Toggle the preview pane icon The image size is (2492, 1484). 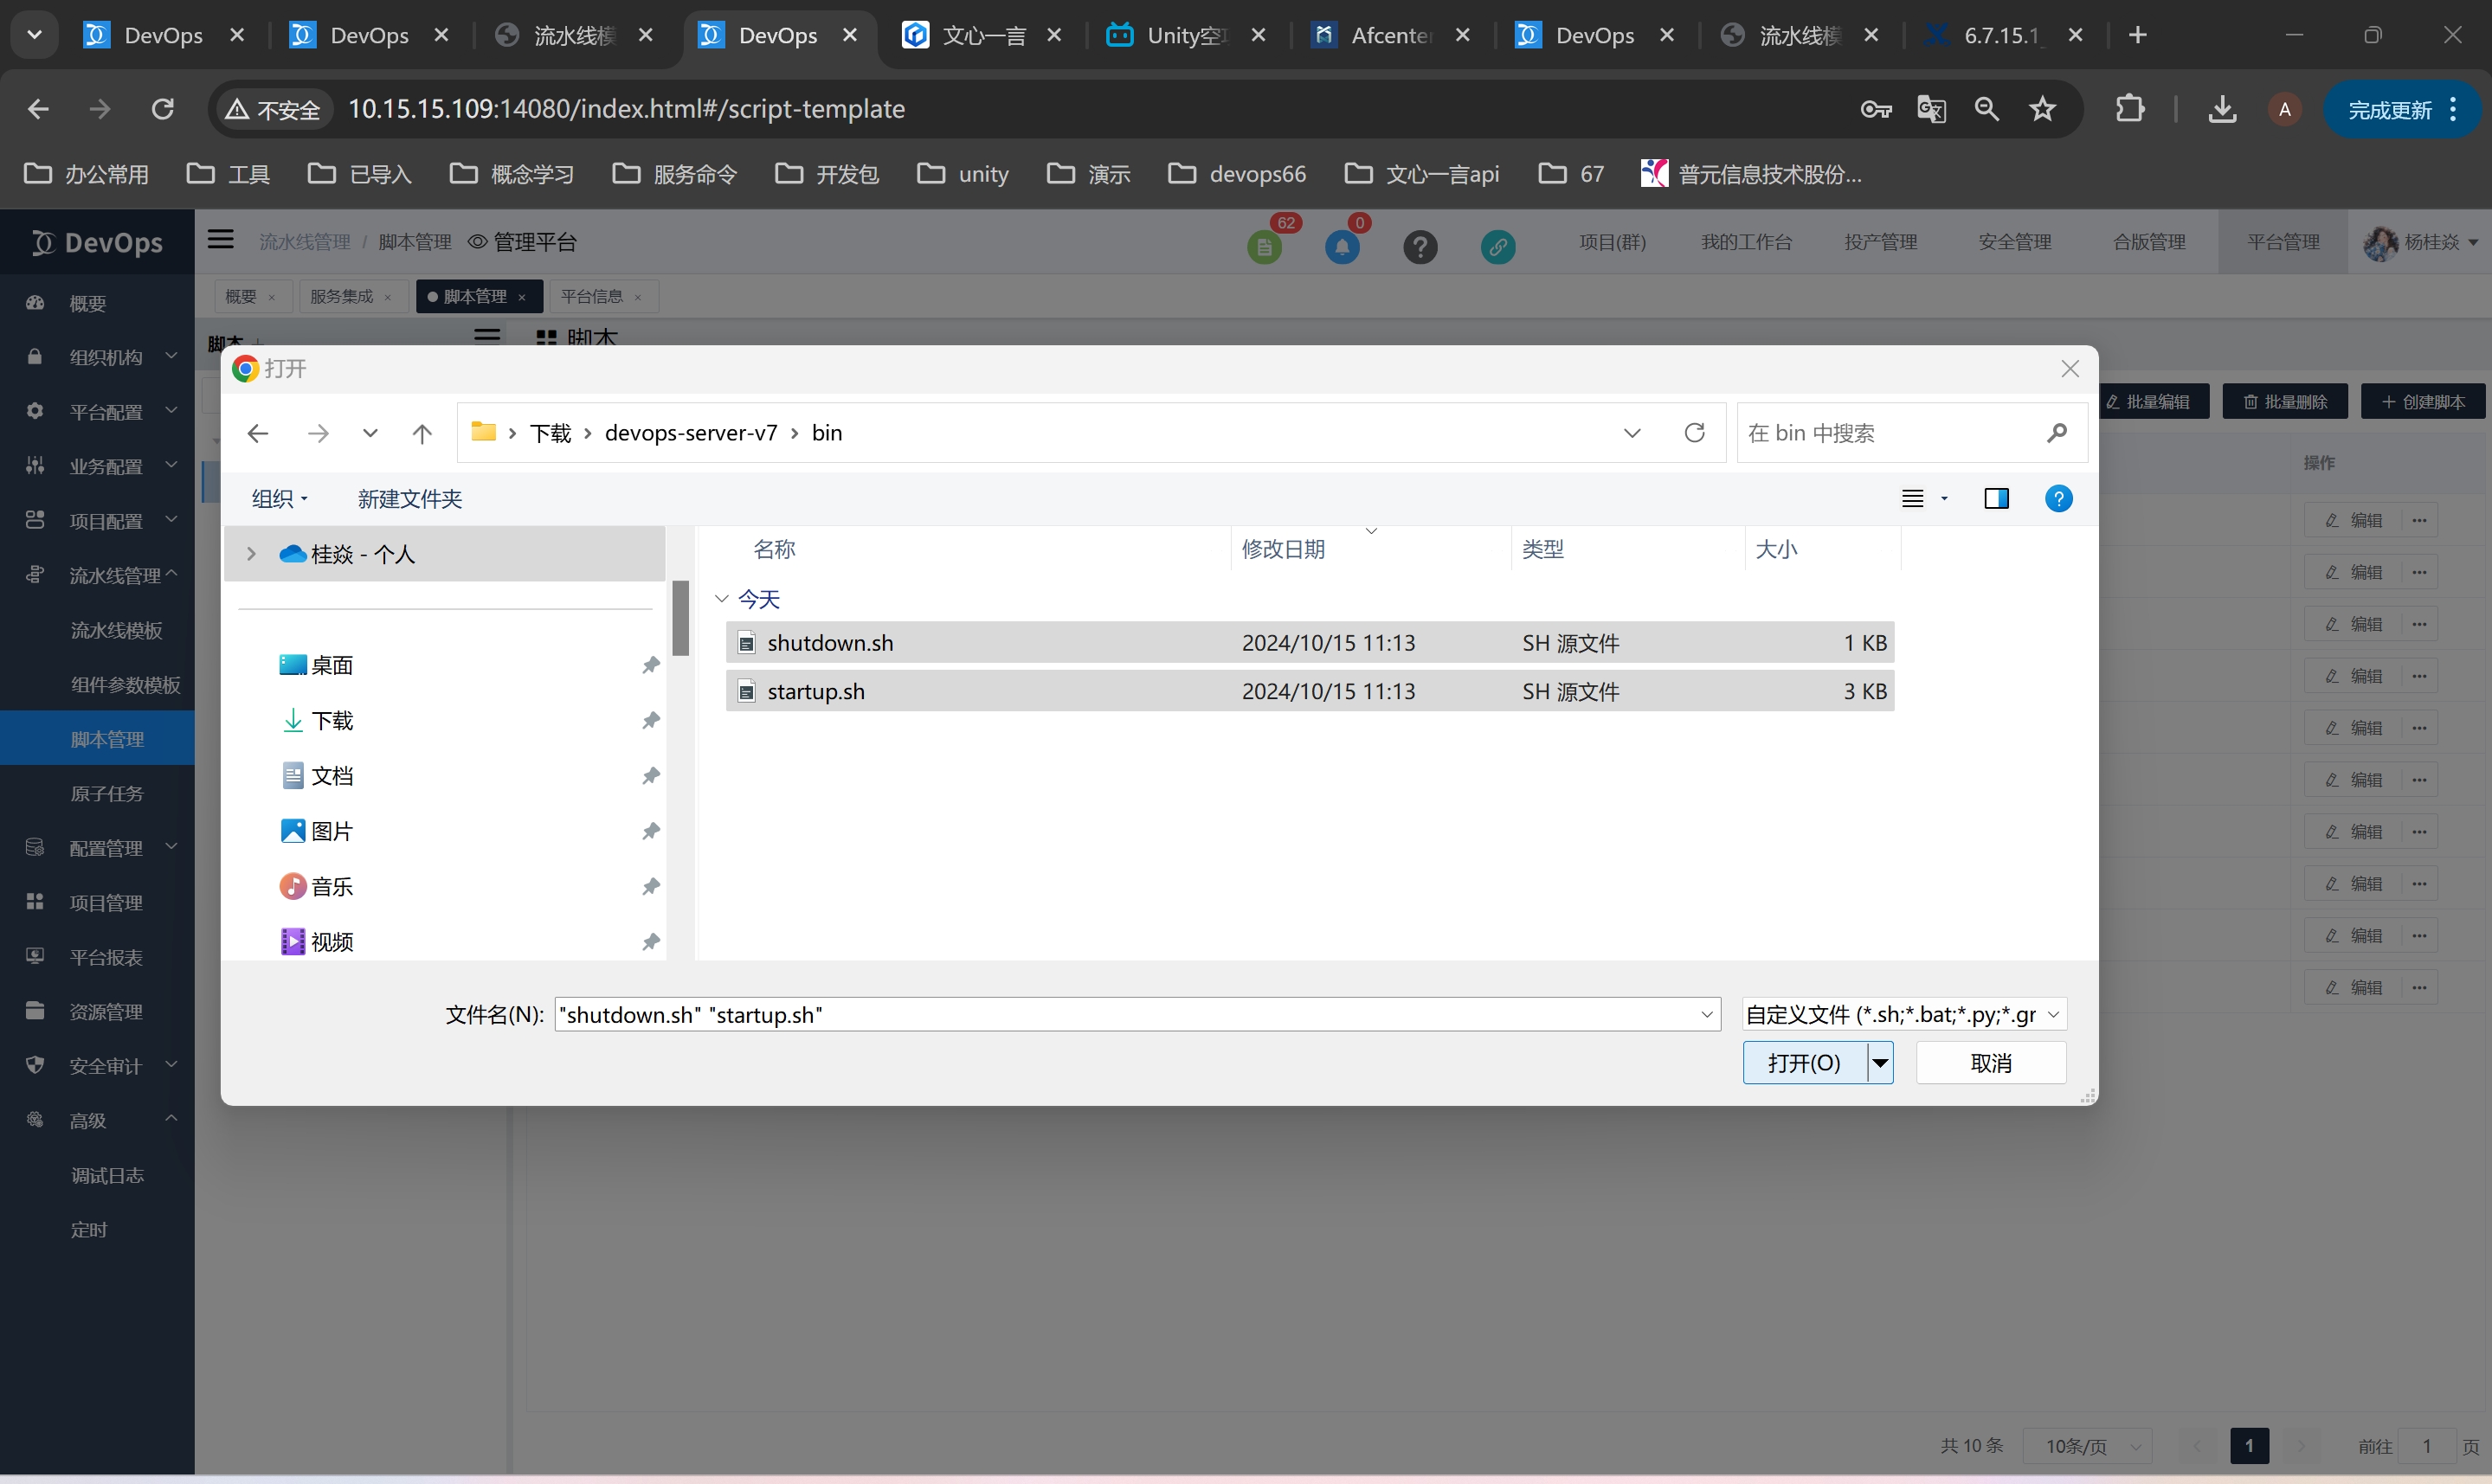[x=1996, y=498]
